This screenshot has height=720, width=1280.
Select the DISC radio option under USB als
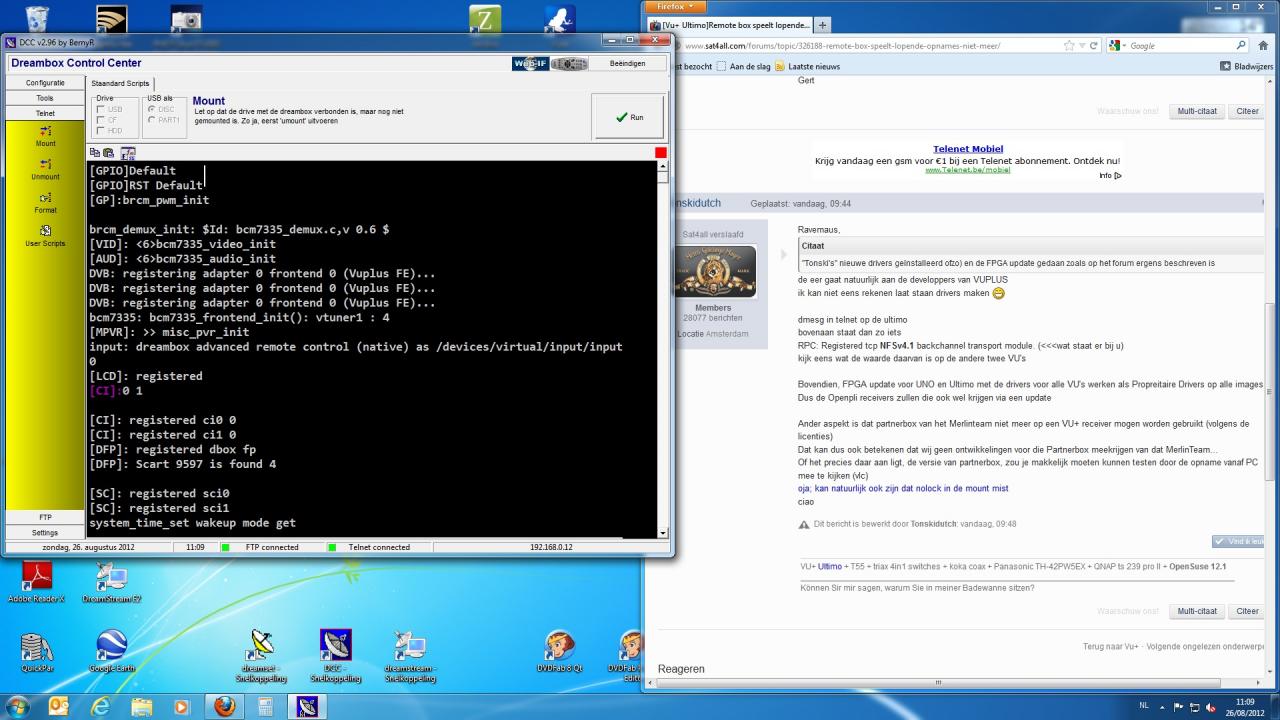[x=151, y=109]
